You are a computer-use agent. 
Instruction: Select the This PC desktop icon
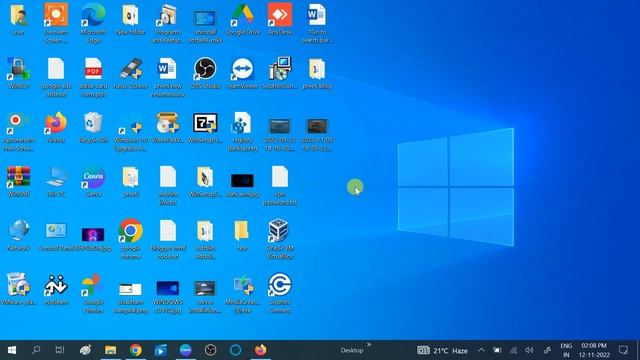click(x=56, y=182)
